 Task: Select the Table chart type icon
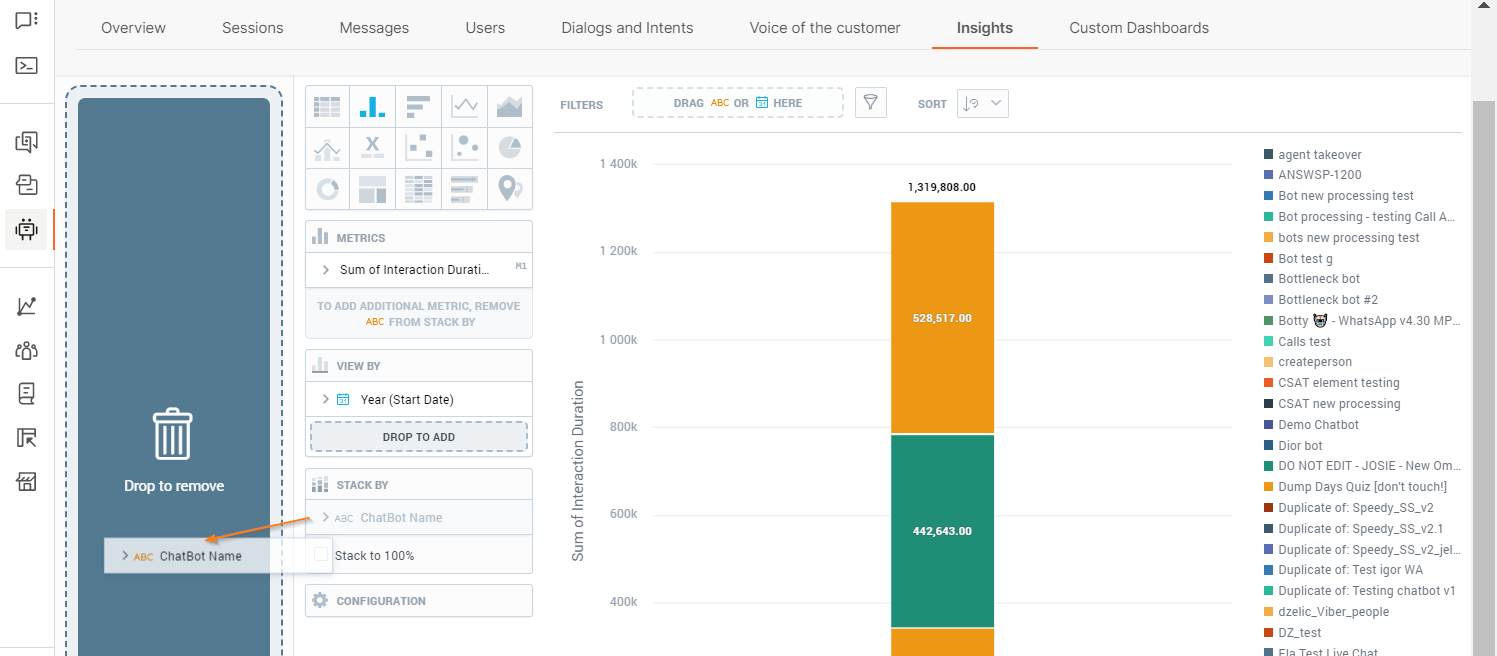point(327,106)
